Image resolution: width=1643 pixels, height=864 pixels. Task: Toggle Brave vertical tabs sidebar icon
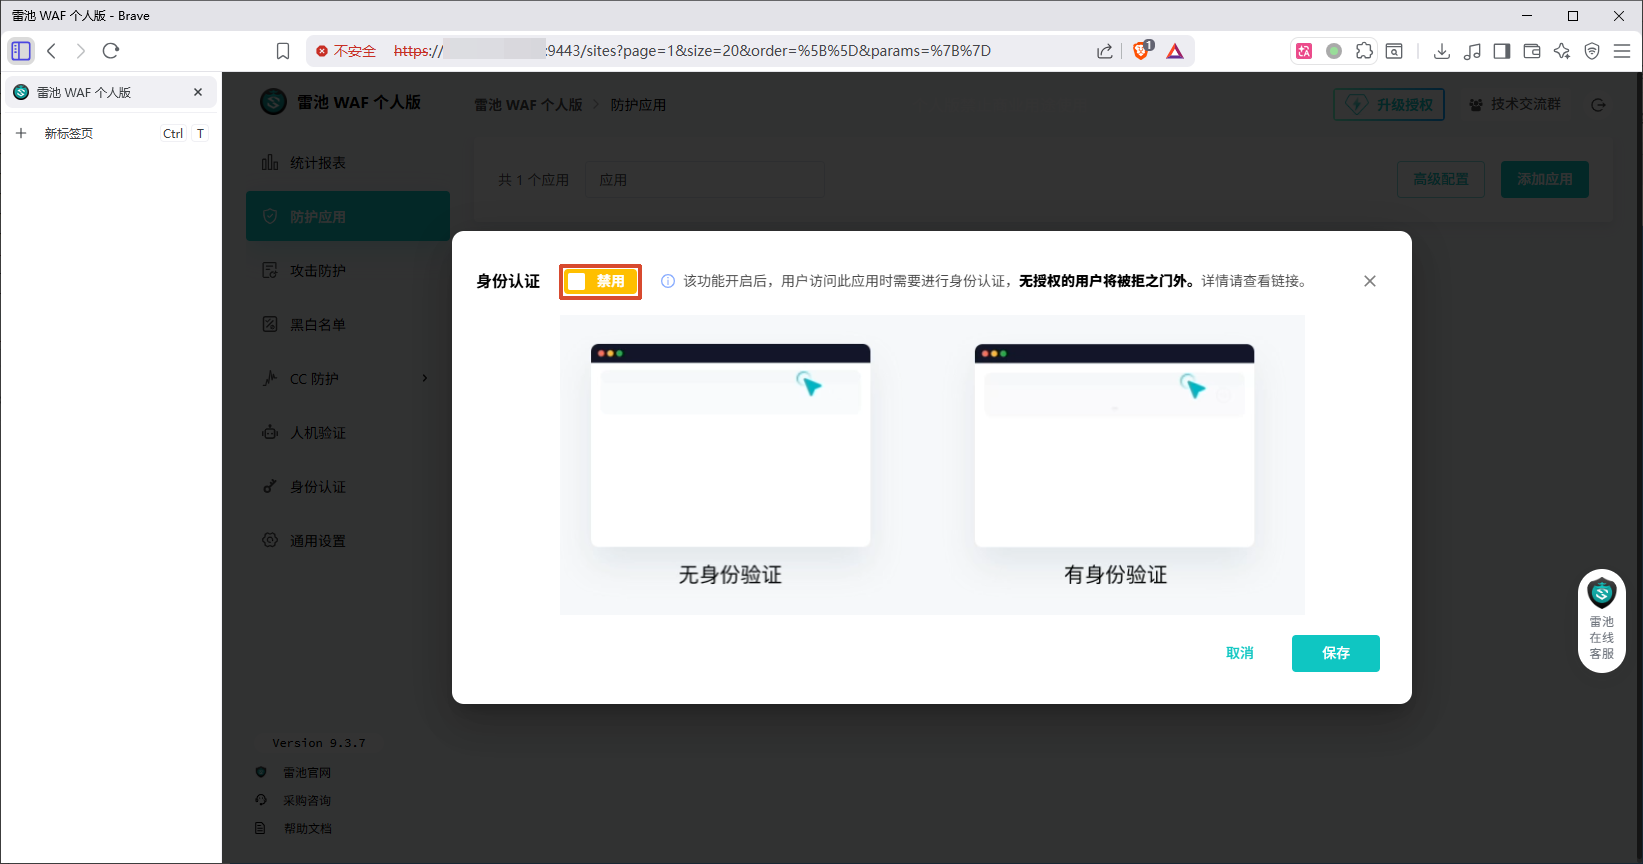21,51
